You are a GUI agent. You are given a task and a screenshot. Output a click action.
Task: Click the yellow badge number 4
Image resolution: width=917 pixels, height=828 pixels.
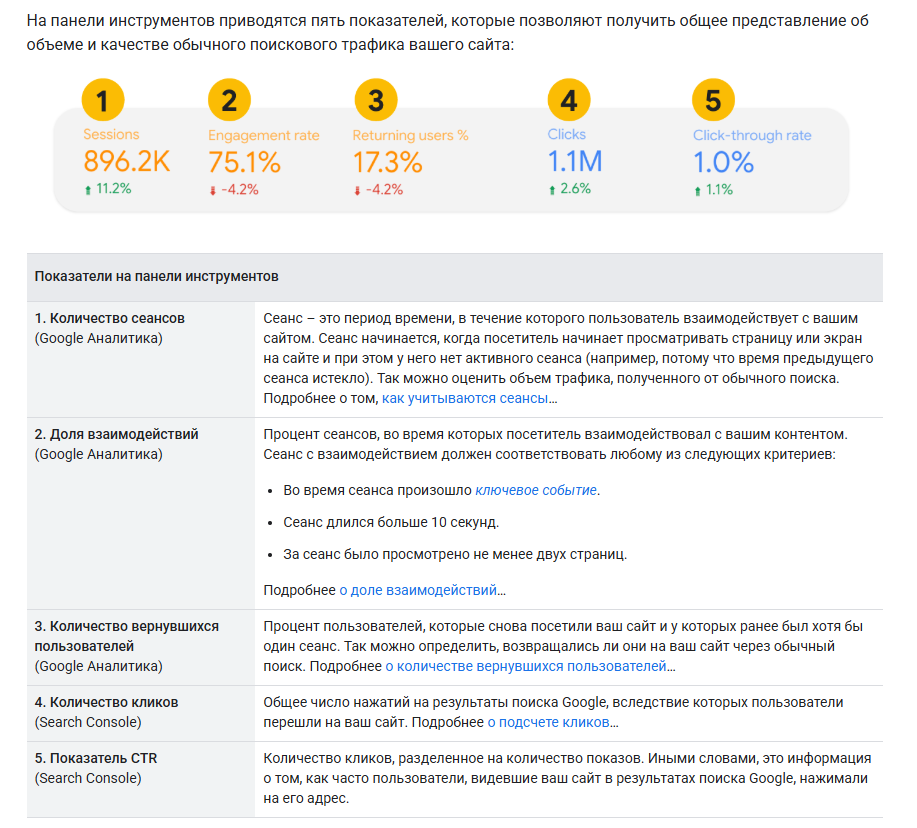(x=569, y=100)
